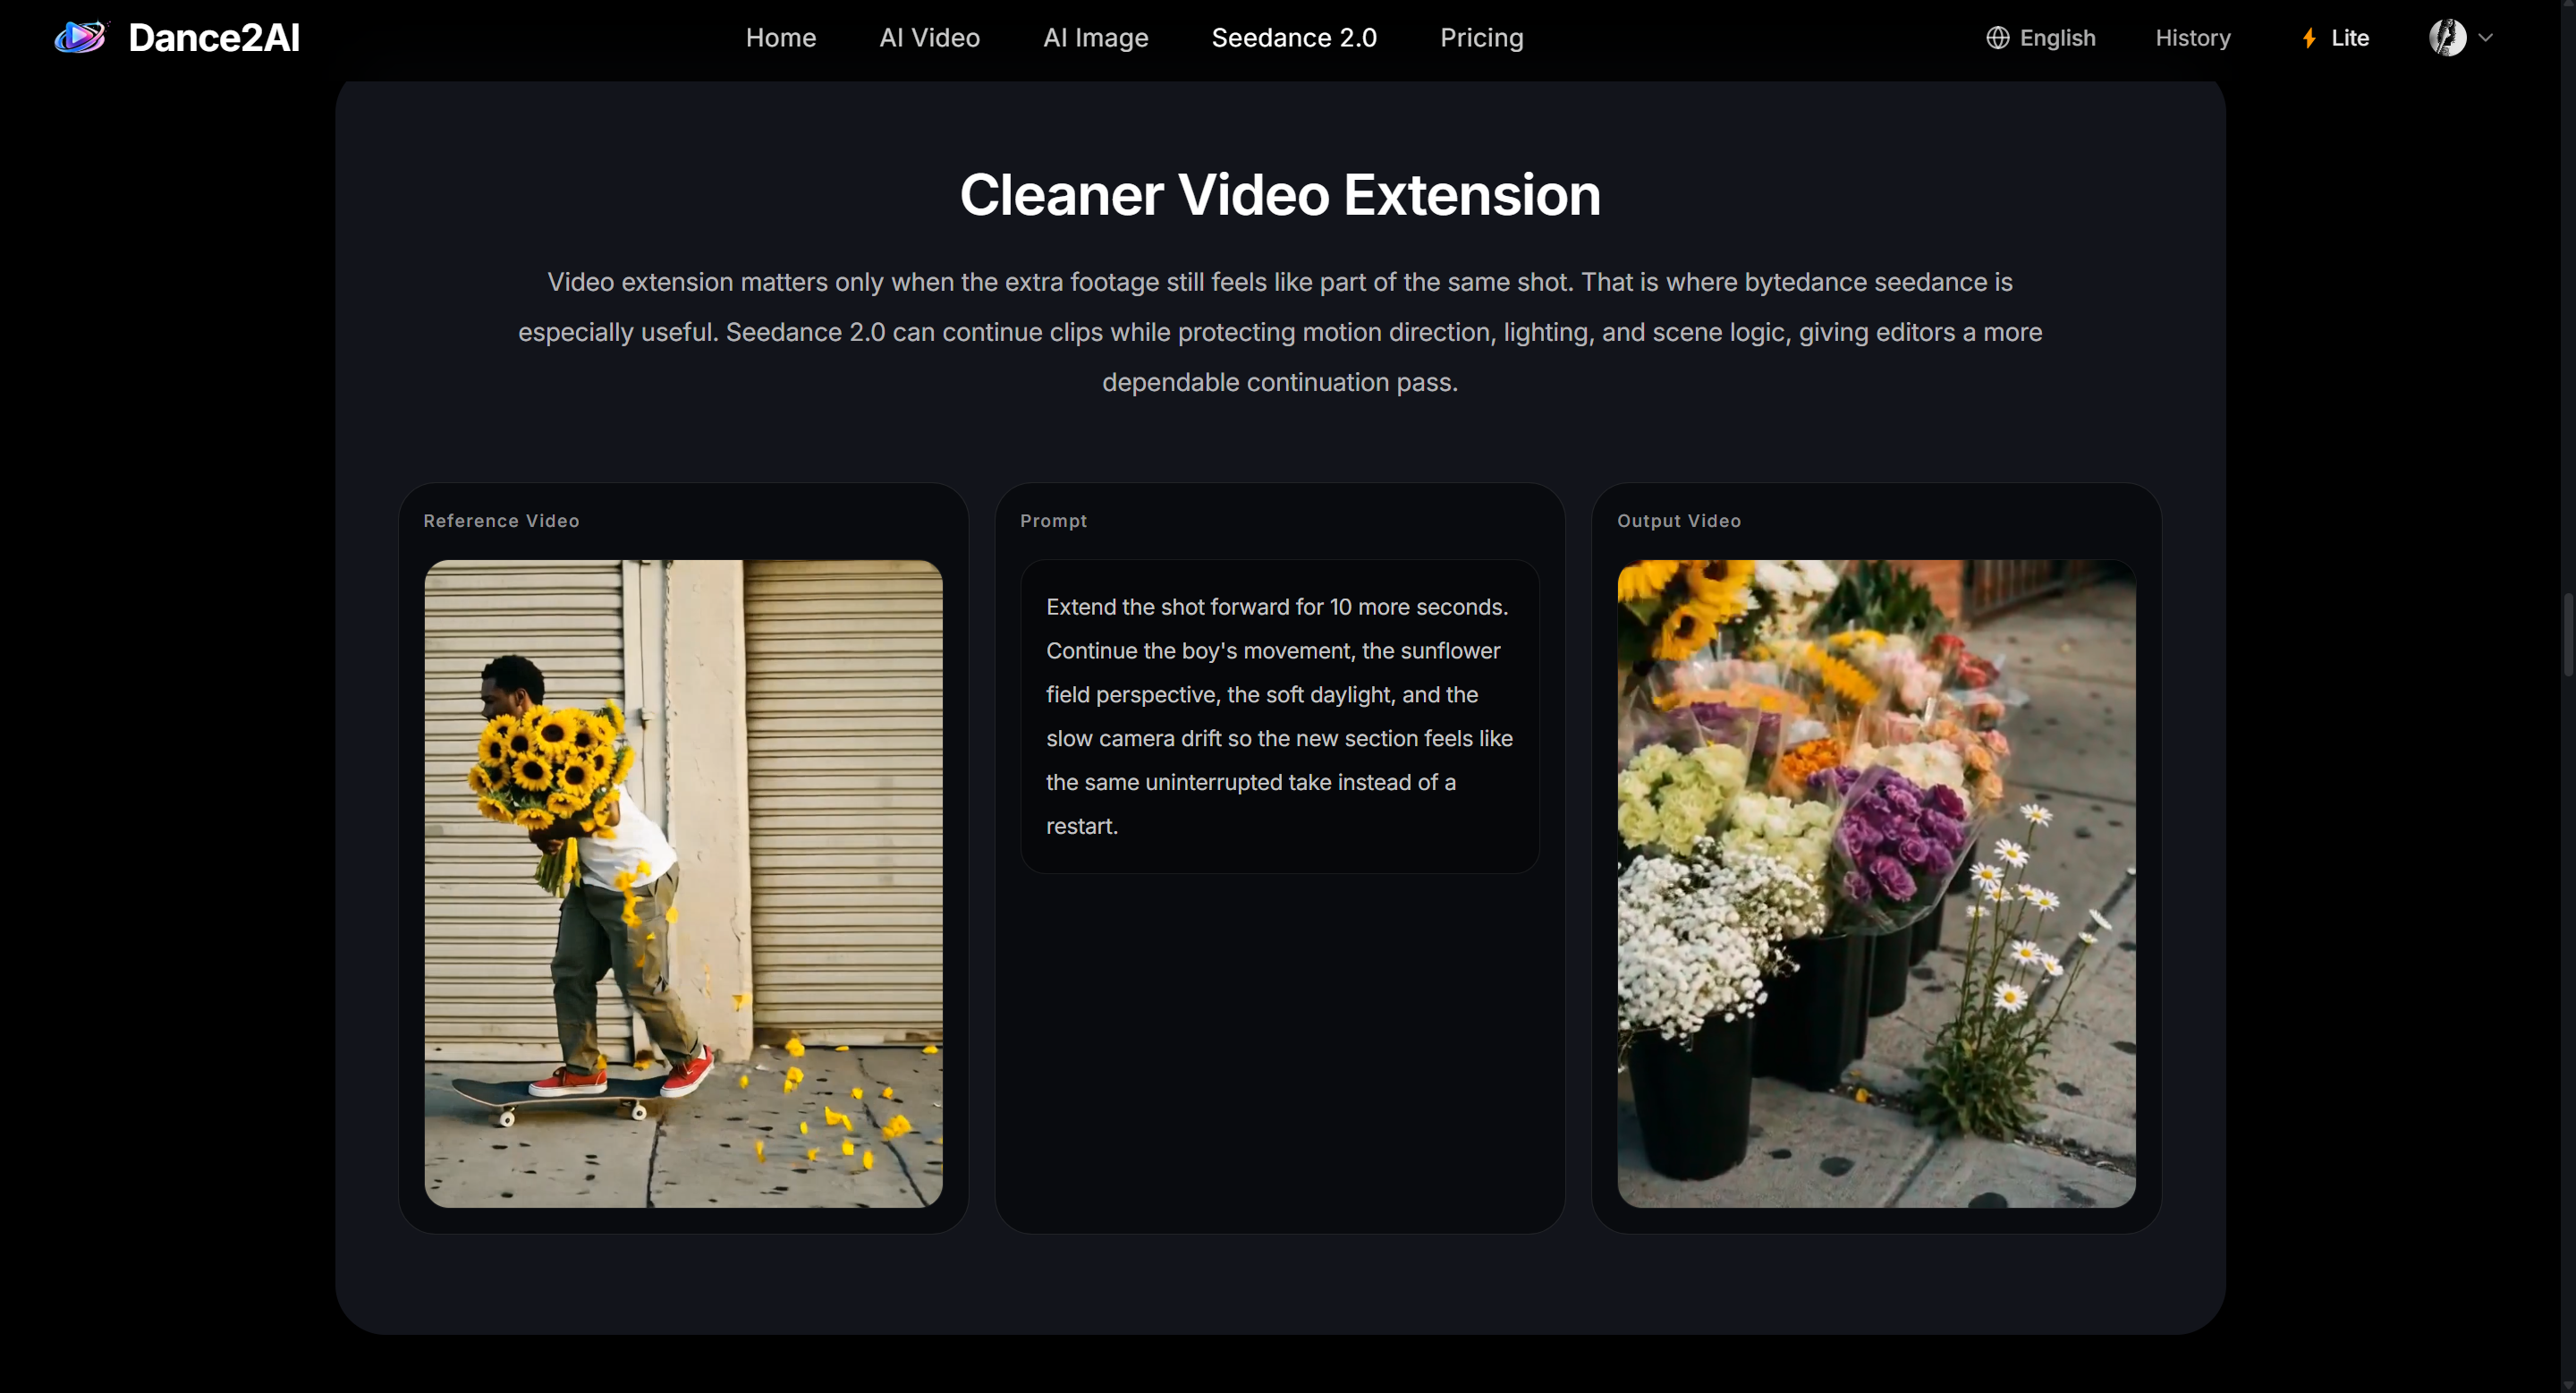Screen dimensions: 2576x1393
Task: Click the scroll-down arrow at bottom right
Action: pyautogui.click(x=2567, y=1384)
